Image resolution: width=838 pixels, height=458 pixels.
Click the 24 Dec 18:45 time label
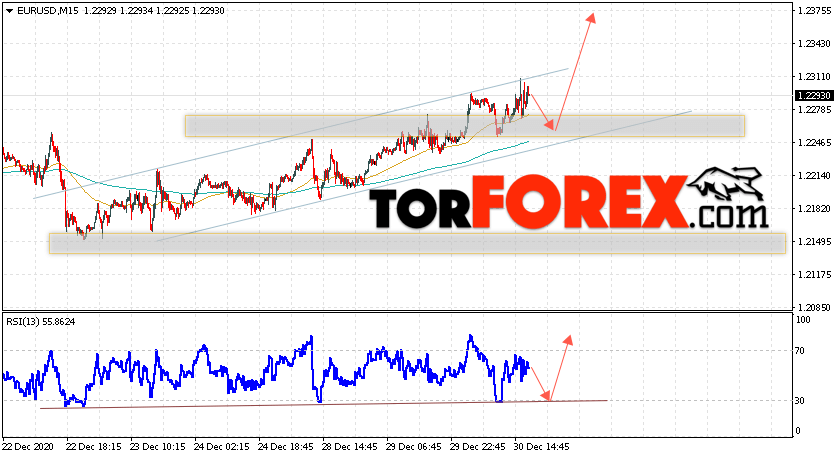(x=285, y=446)
